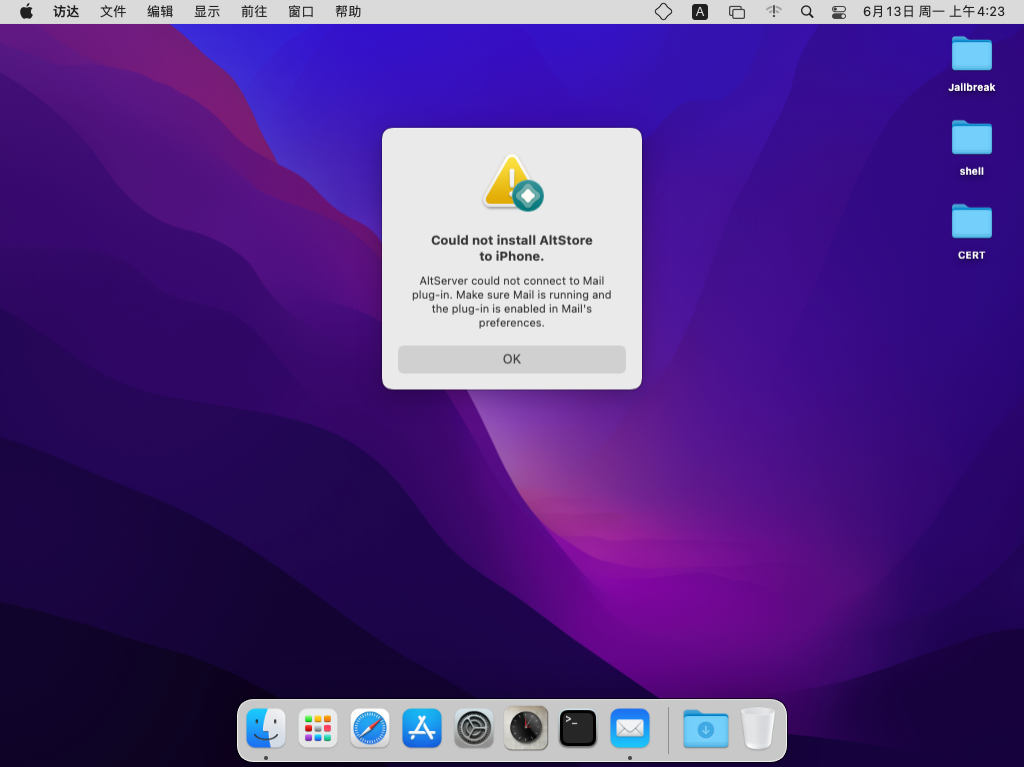1024x767 pixels.
Task: Open System Preferences from the Dock
Action: (473, 728)
